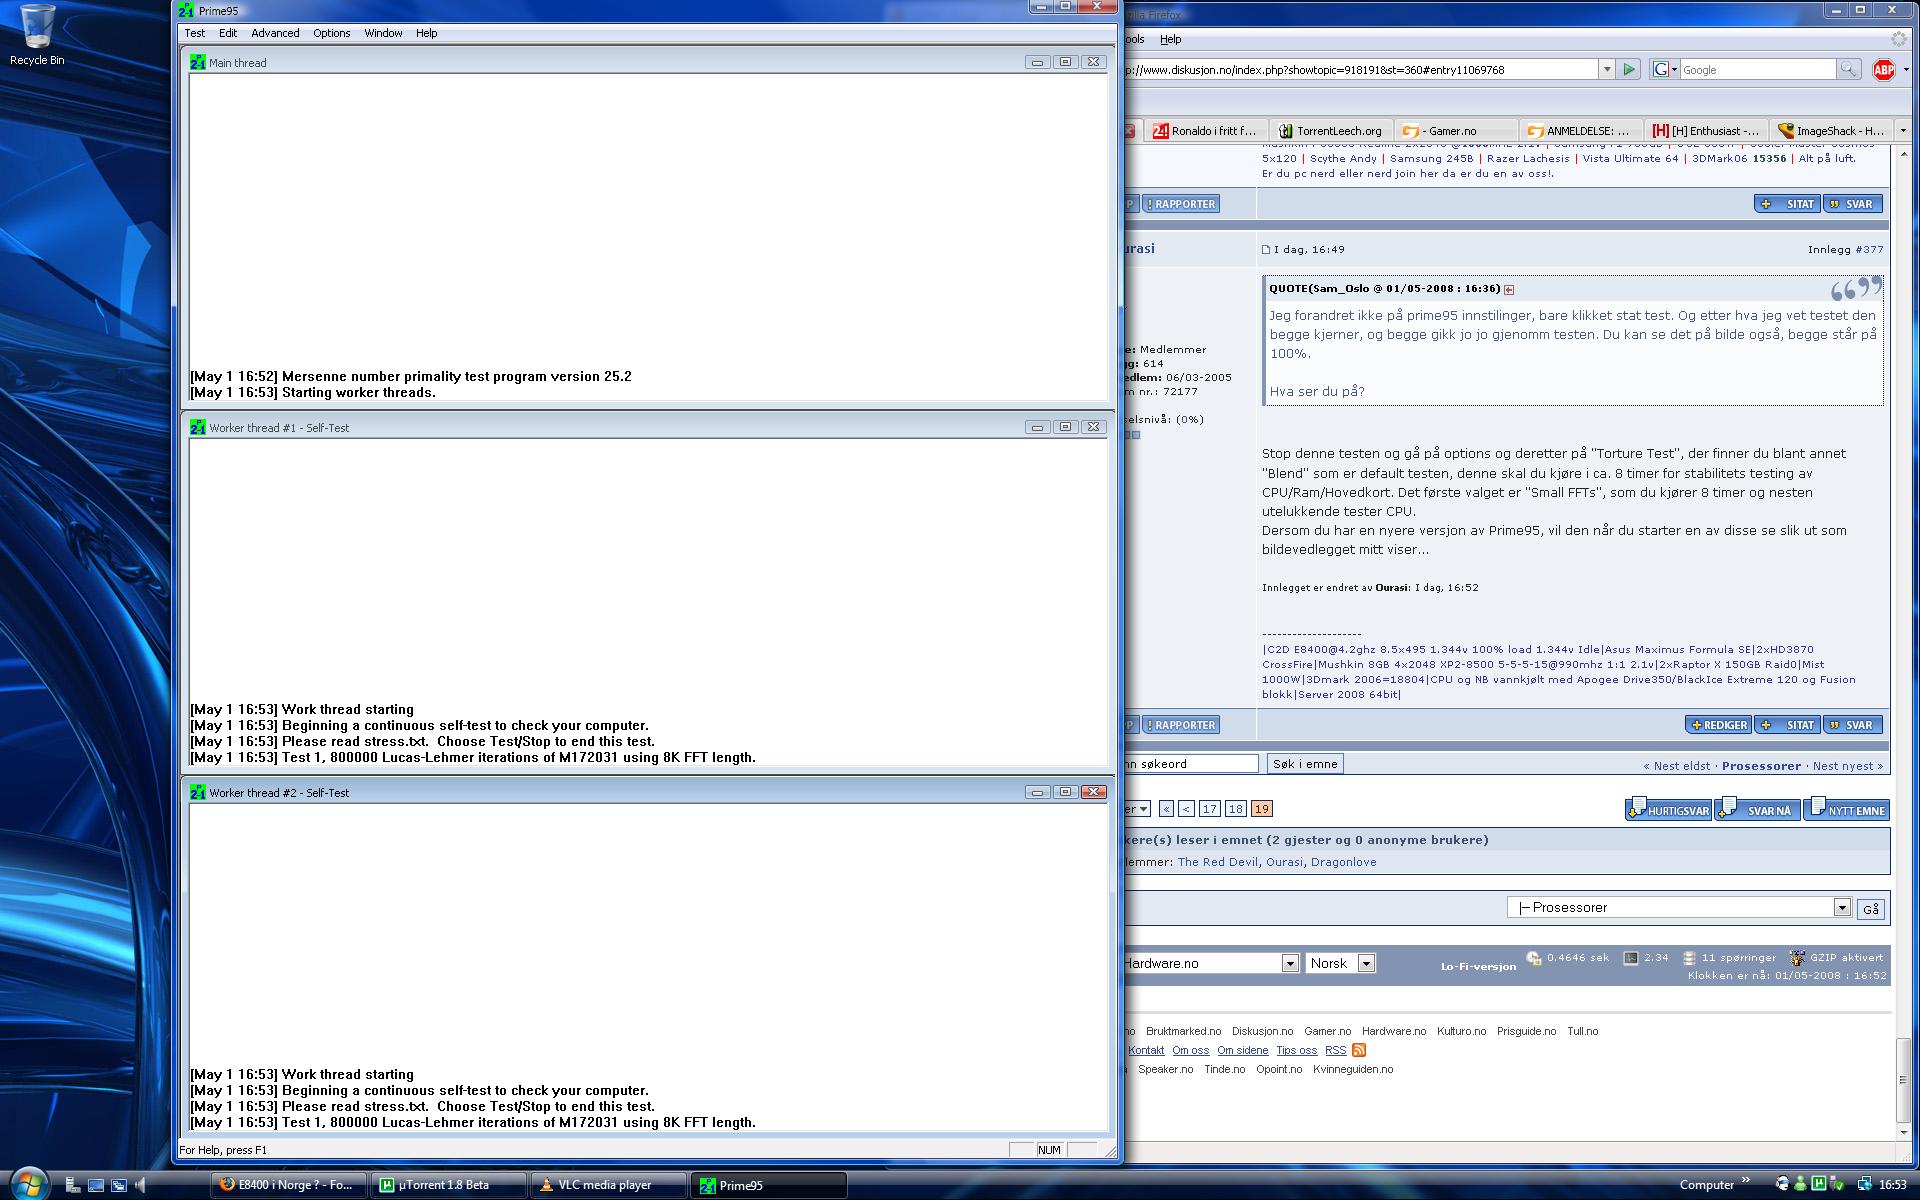
Task: Open the Adblock Plus dropdown arrow
Action: pos(1906,70)
